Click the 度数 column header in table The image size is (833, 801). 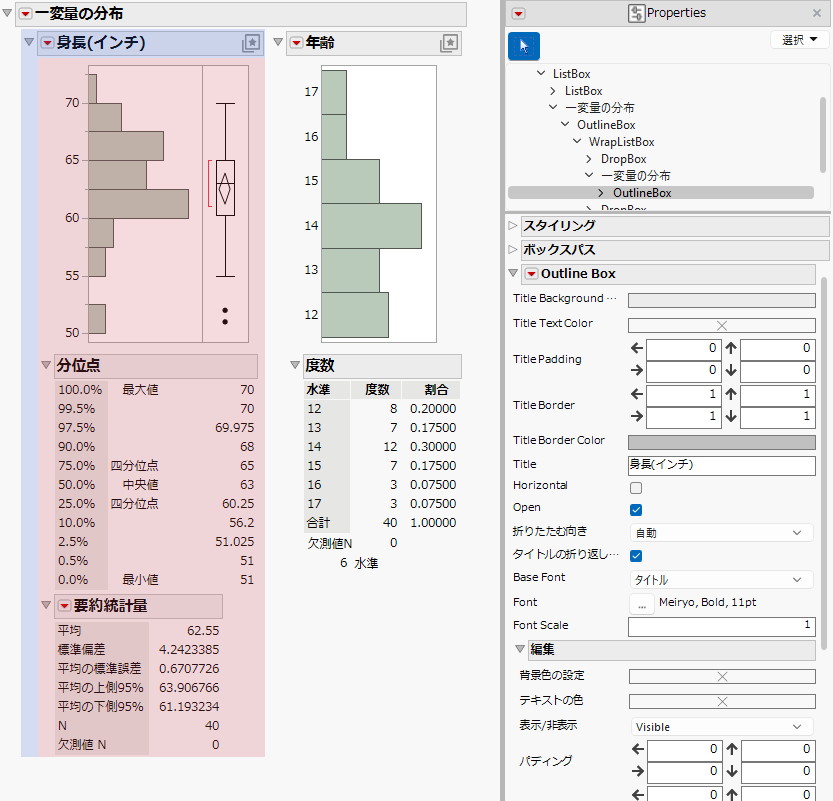coord(376,390)
